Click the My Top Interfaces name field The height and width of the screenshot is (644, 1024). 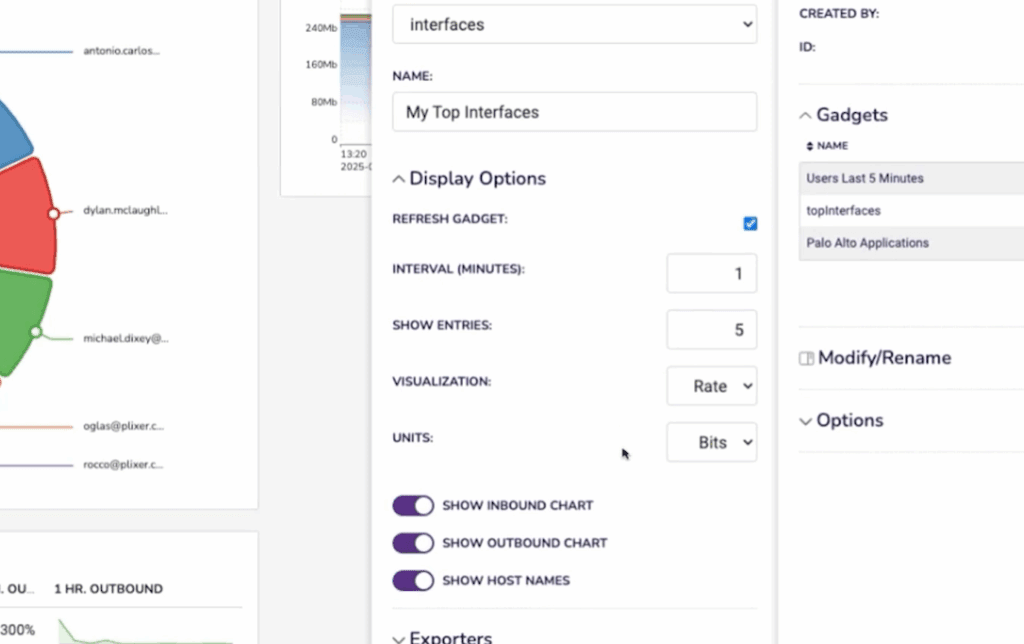click(x=574, y=112)
